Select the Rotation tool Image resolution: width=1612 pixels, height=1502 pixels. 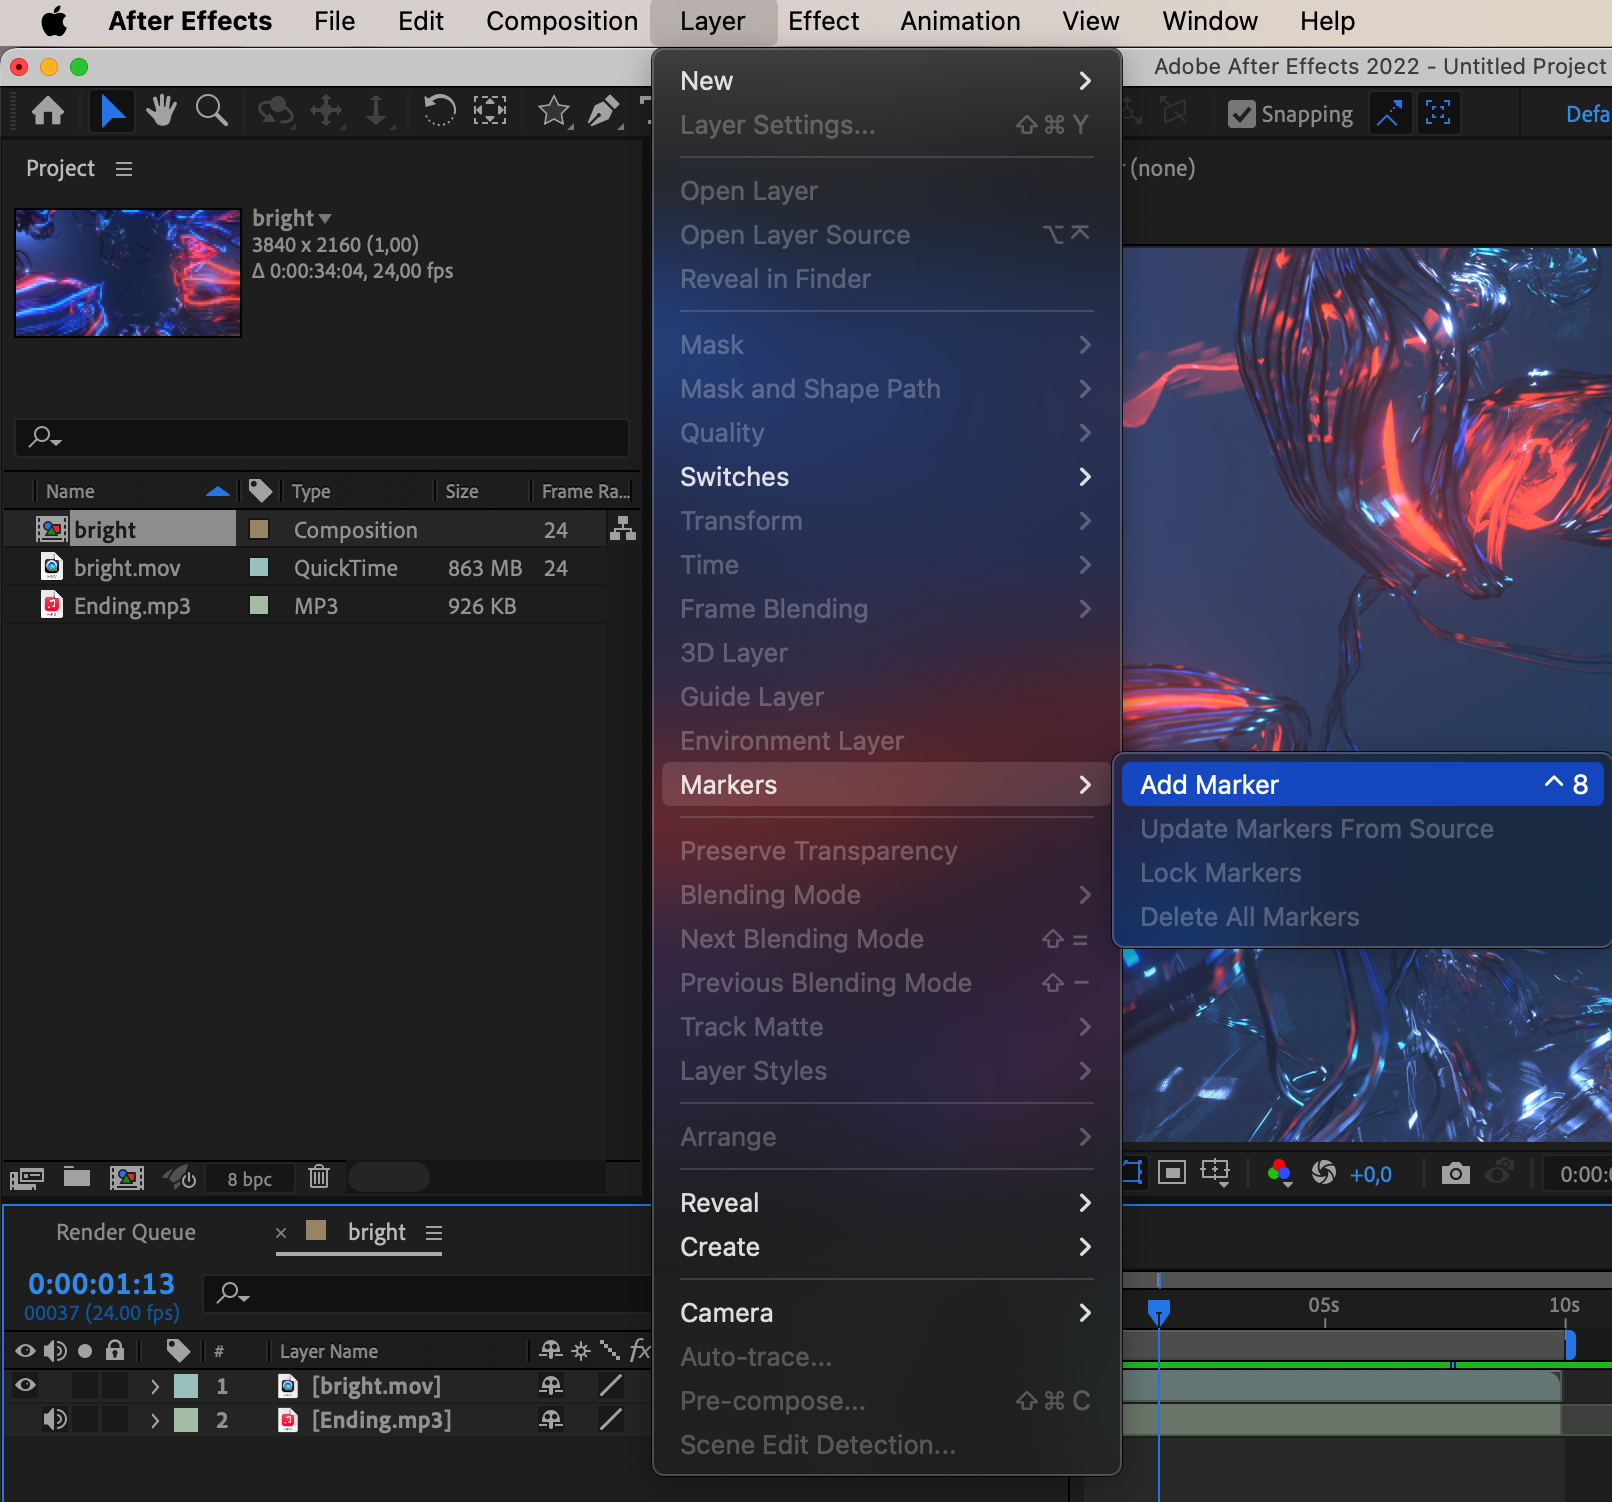[439, 111]
